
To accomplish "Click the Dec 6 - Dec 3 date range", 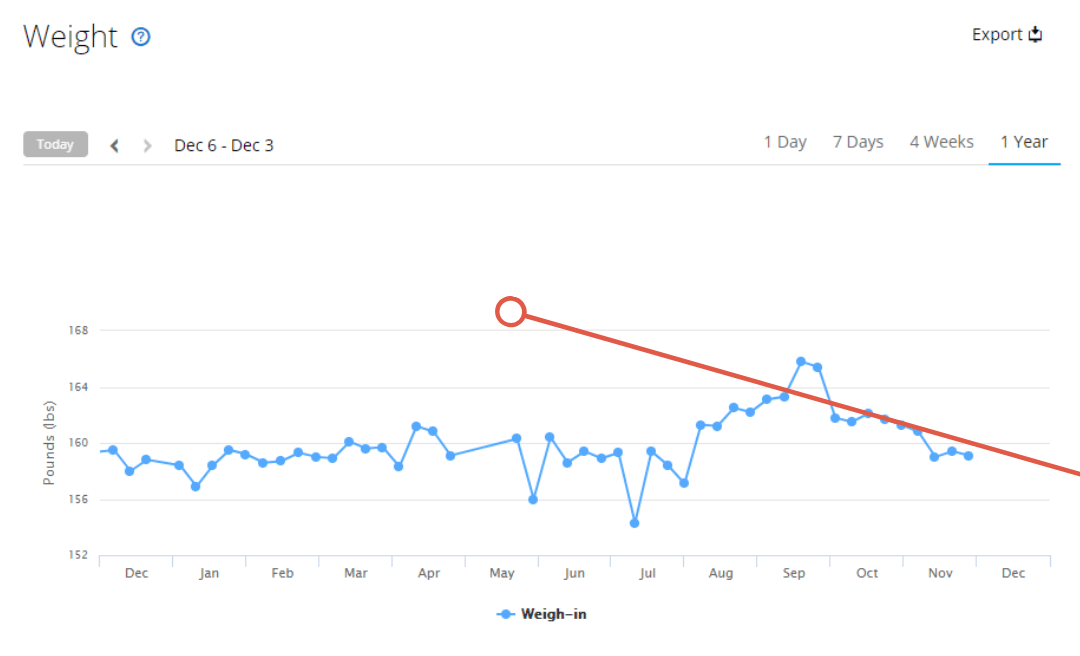I will (x=224, y=145).
